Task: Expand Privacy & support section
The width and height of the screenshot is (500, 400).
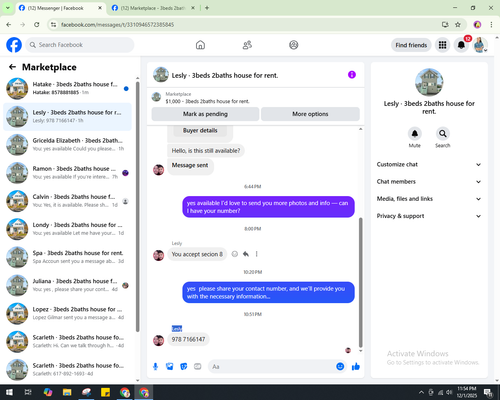Action: click(x=429, y=216)
